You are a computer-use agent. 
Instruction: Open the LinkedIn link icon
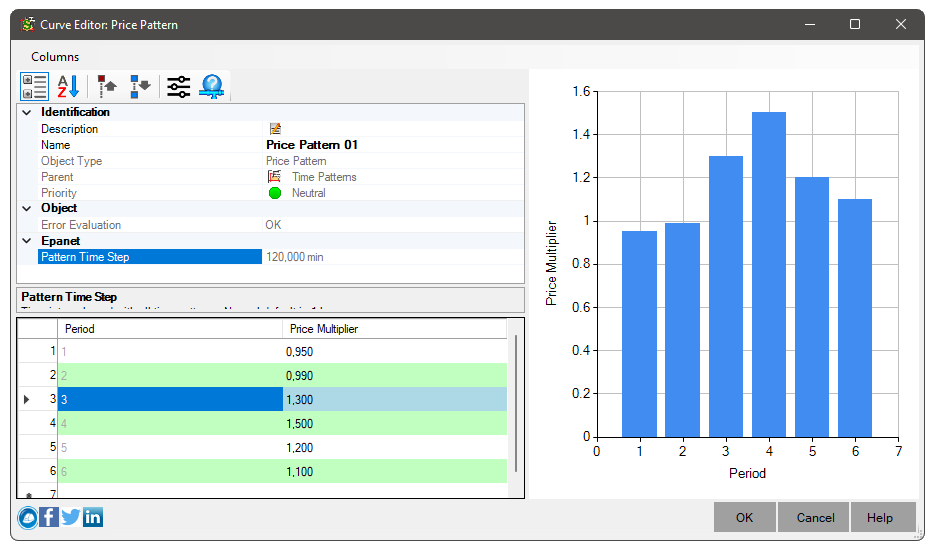click(93, 517)
